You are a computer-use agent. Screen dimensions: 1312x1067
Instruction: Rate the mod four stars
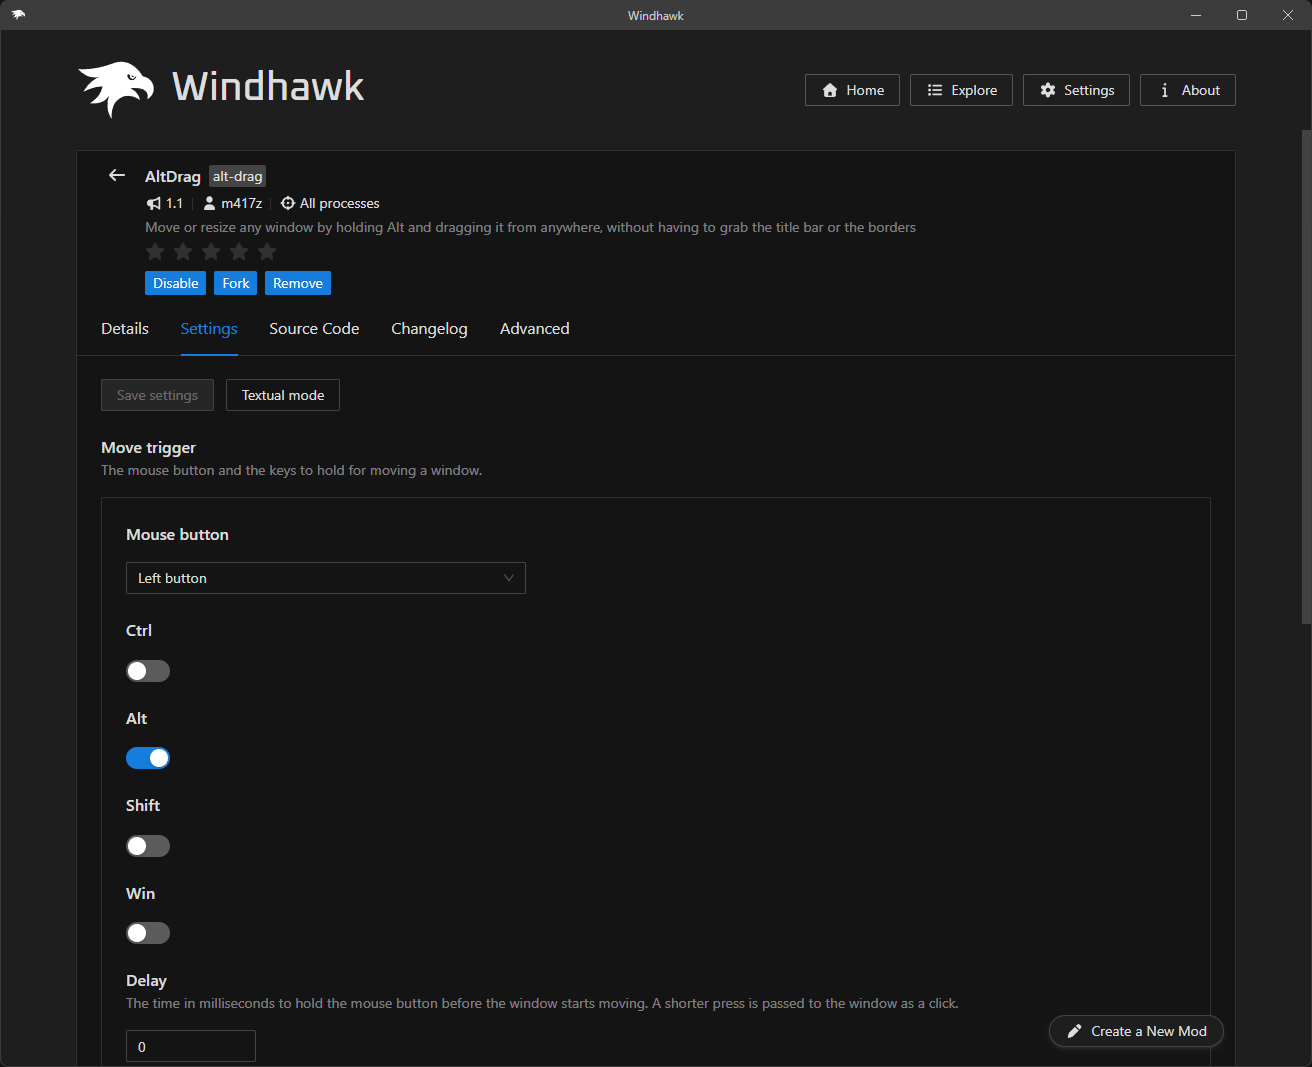[x=239, y=251]
